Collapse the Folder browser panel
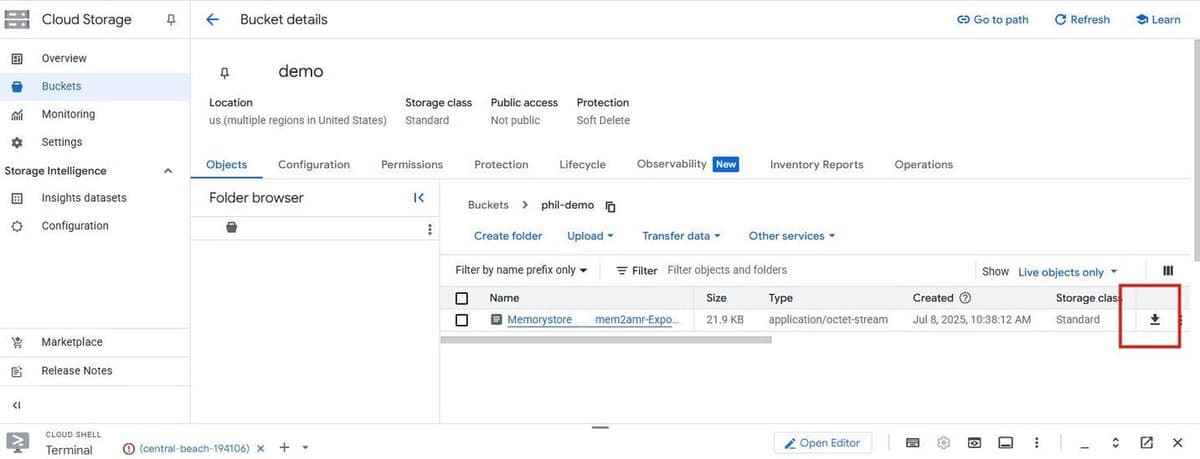Viewport: 1200px width, 459px height. point(419,198)
